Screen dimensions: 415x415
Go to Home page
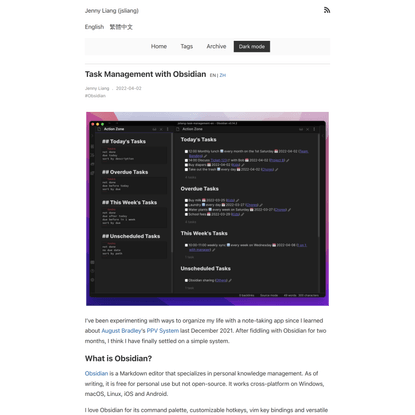click(x=159, y=46)
